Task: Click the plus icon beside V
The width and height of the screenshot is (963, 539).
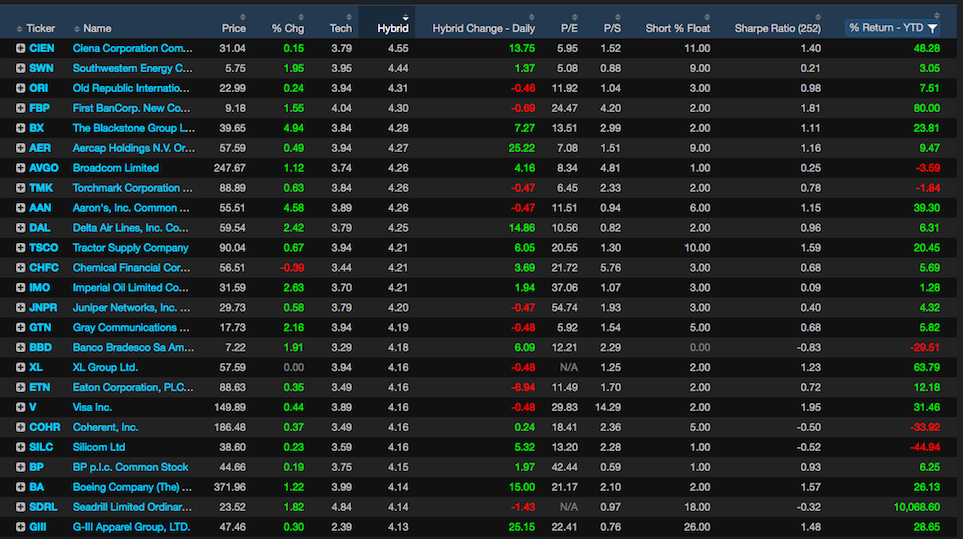Action: point(20,408)
